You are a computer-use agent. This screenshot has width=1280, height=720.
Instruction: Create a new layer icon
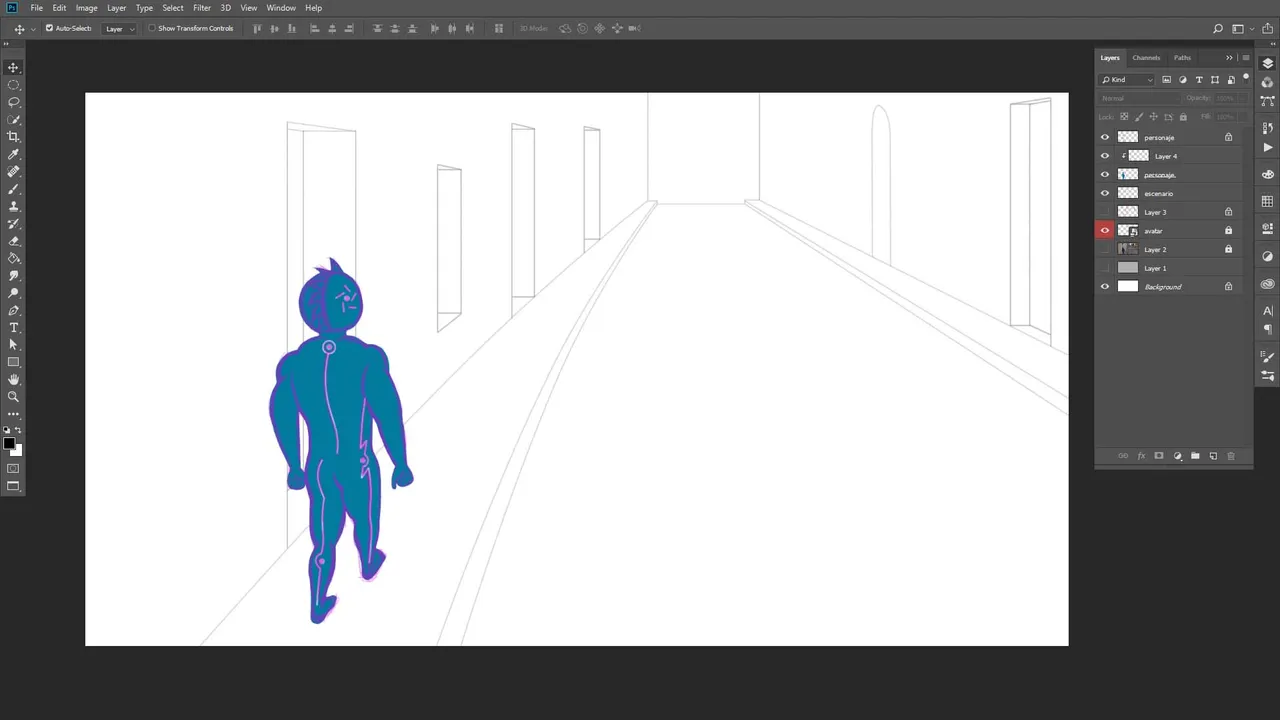(x=1213, y=456)
